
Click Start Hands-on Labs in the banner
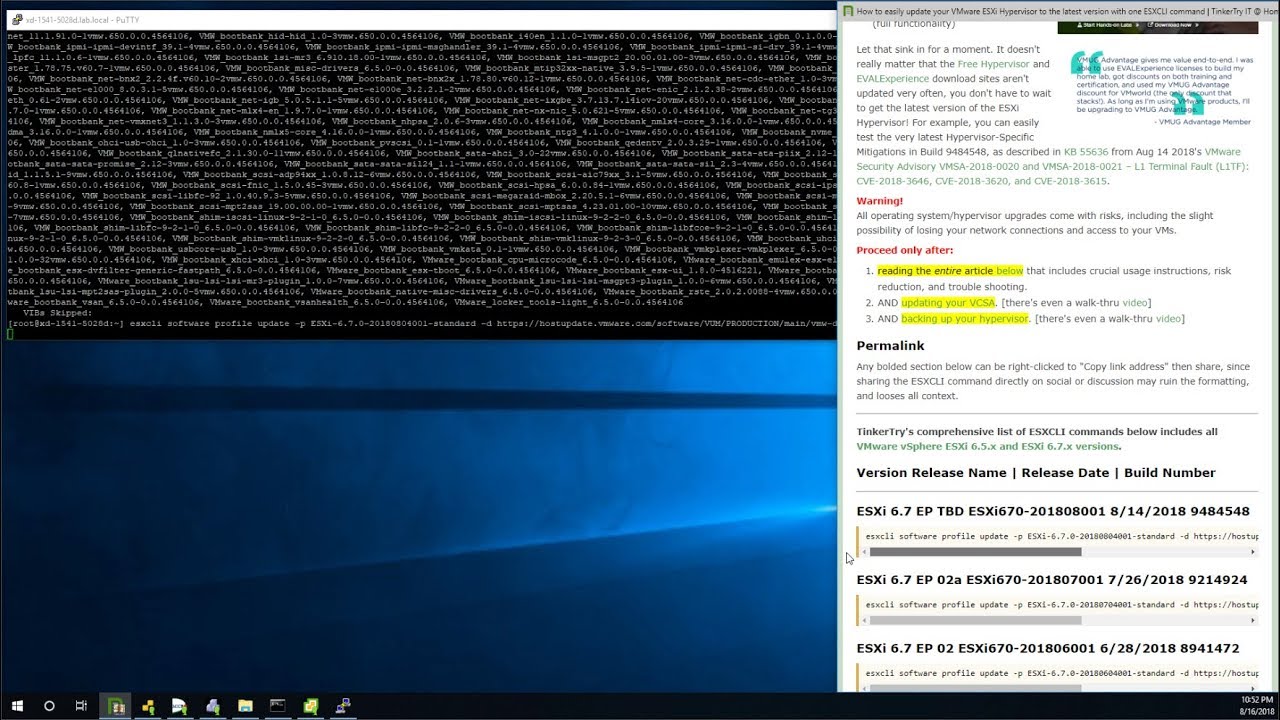pos(1105,25)
